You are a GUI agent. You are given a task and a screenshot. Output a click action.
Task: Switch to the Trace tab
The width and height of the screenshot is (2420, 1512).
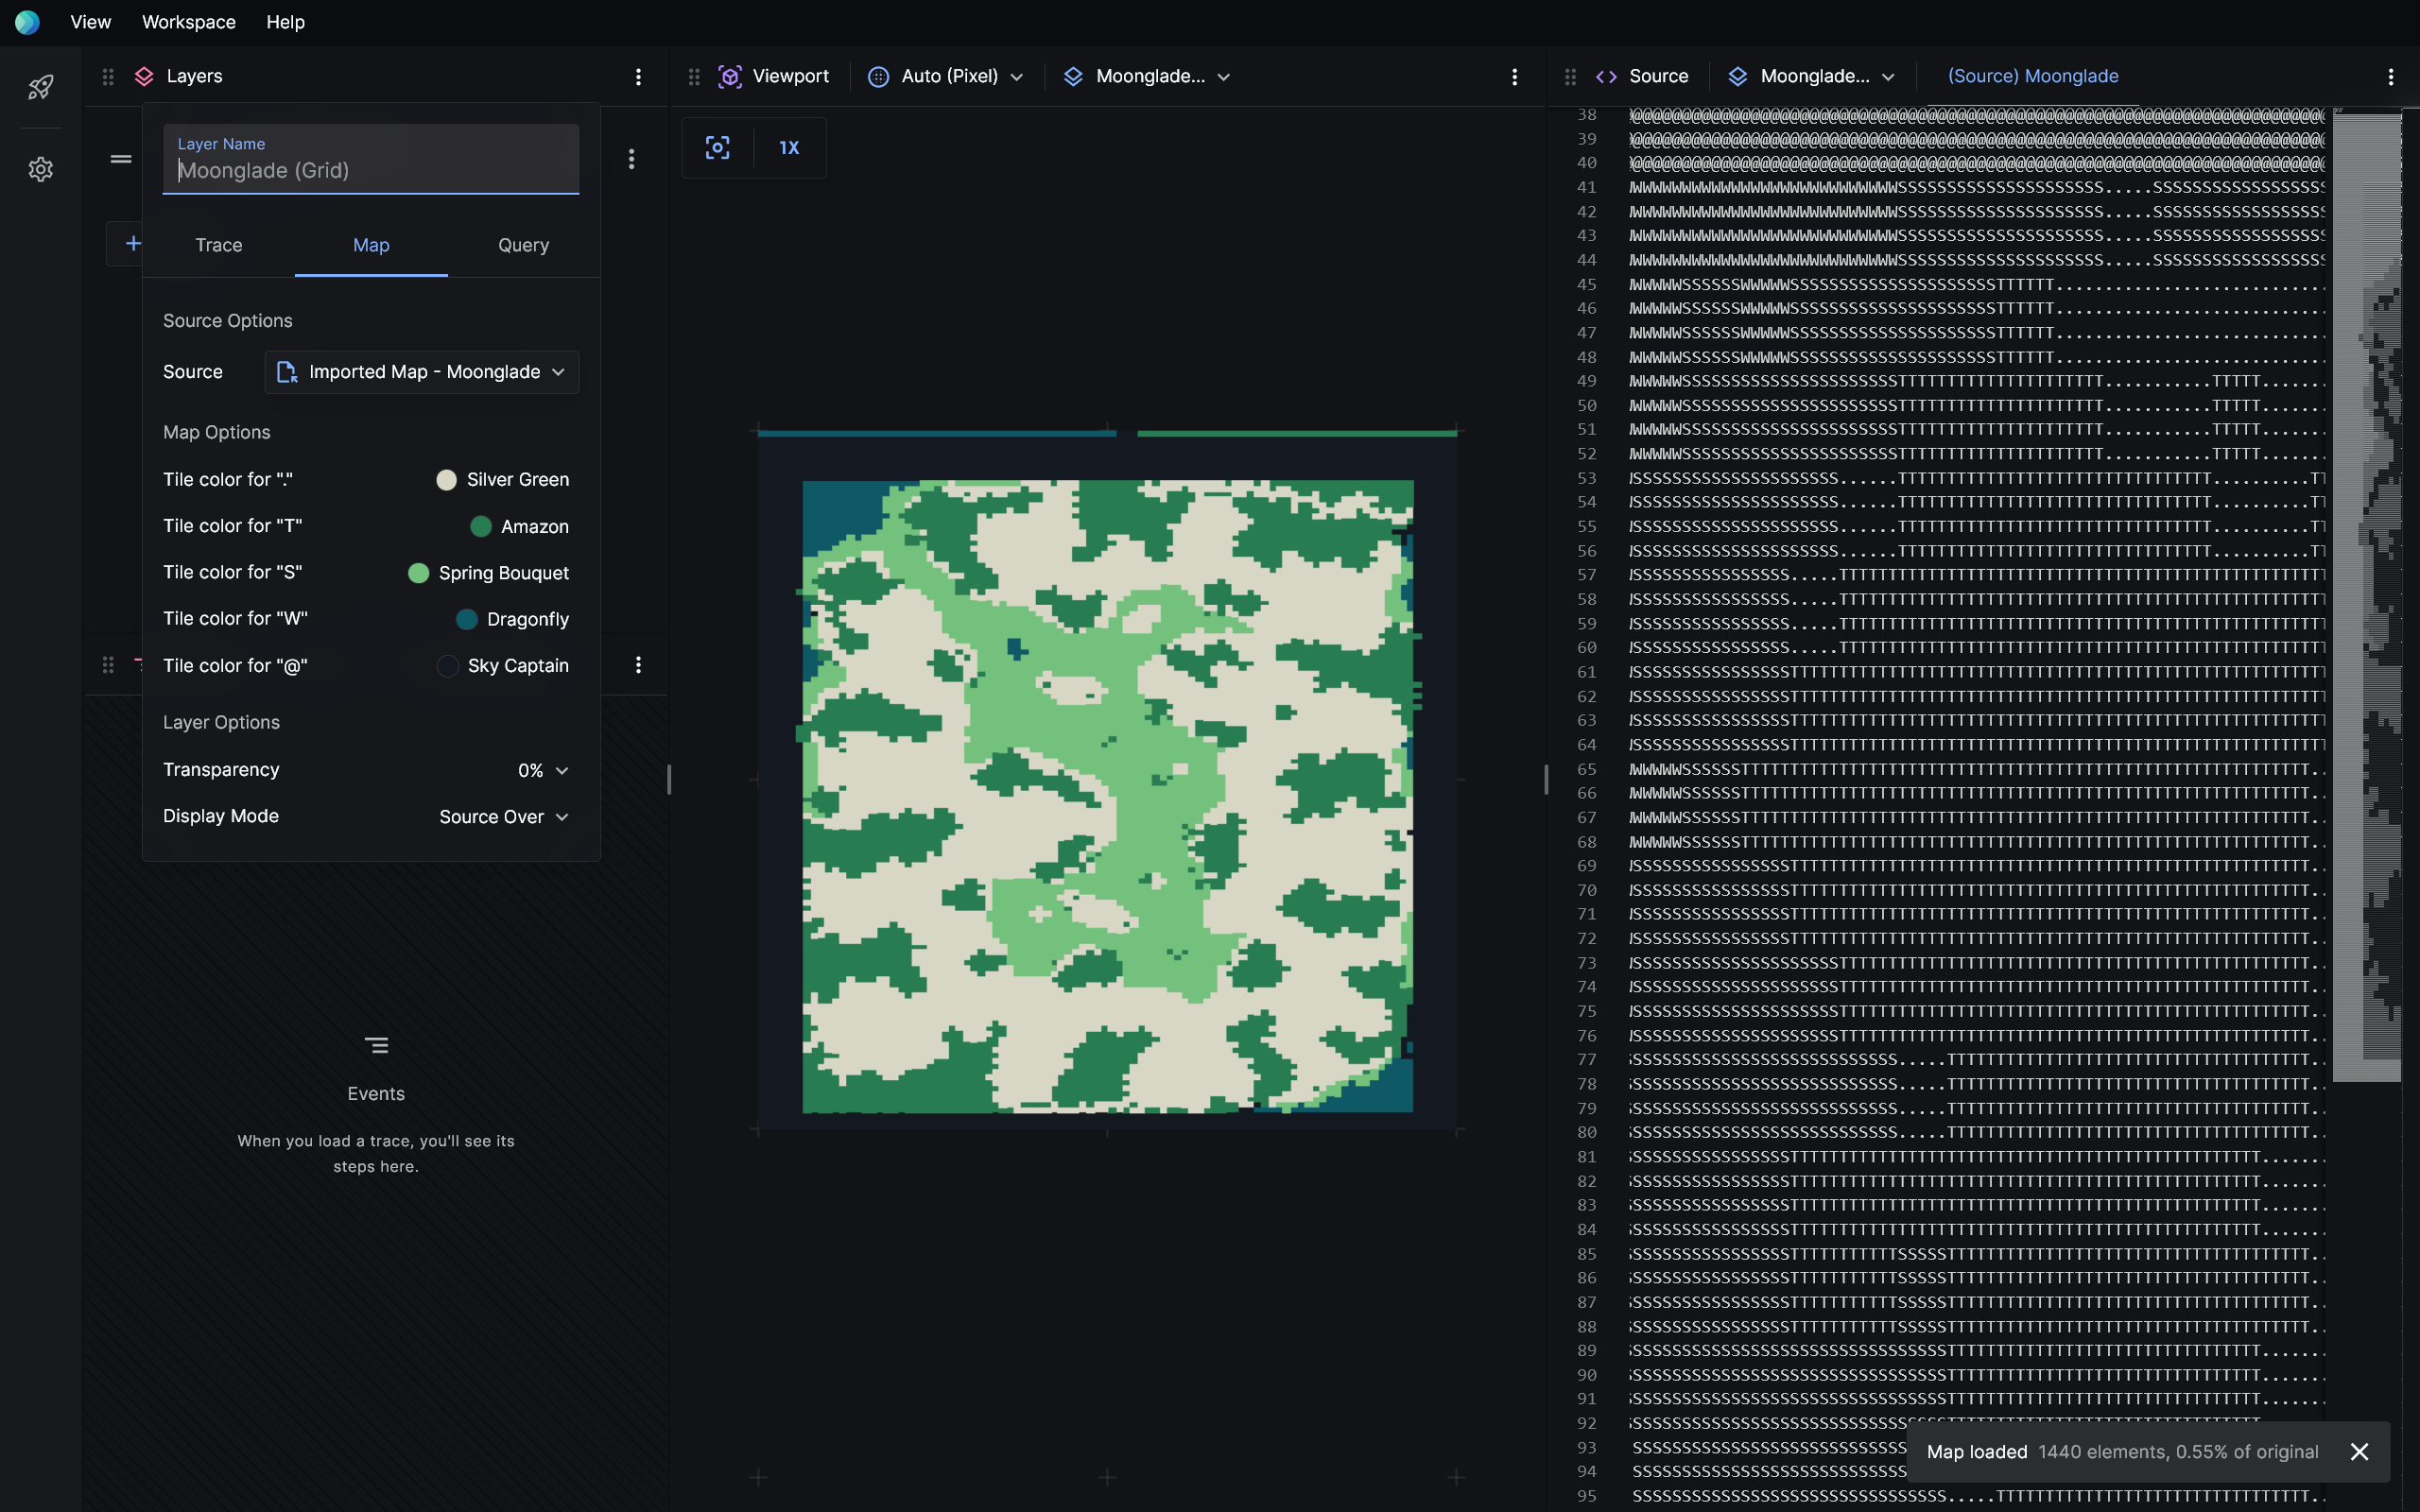click(219, 245)
